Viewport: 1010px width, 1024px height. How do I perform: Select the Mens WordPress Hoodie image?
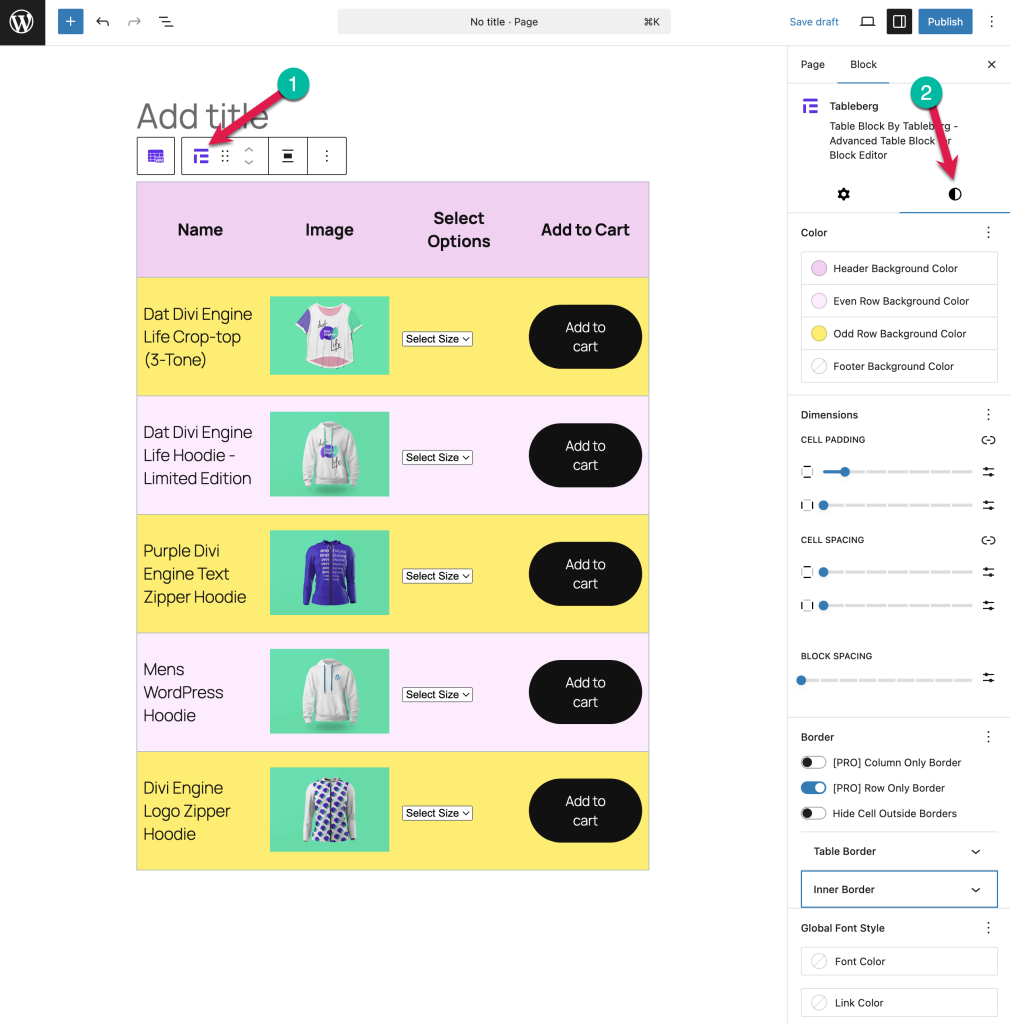pyautogui.click(x=329, y=691)
